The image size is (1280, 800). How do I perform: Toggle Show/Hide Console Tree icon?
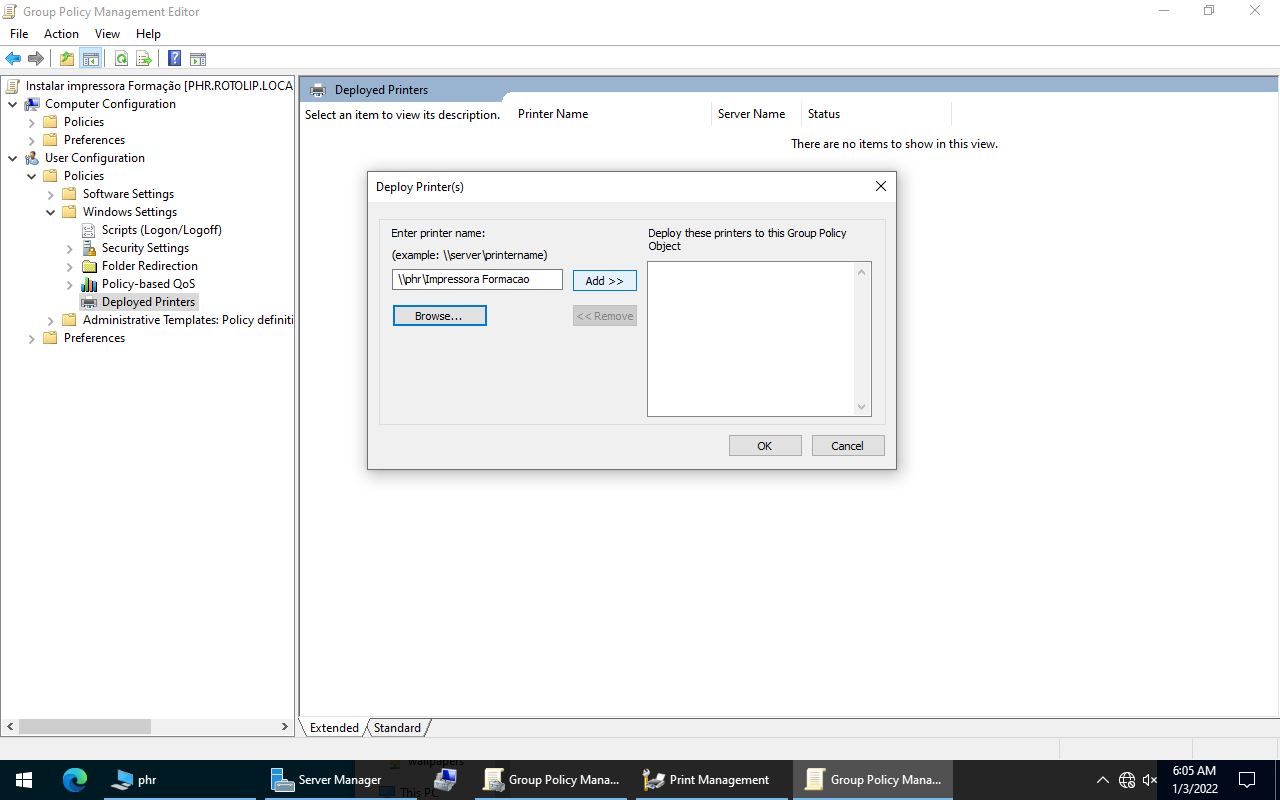pyautogui.click(x=90, y=59)
